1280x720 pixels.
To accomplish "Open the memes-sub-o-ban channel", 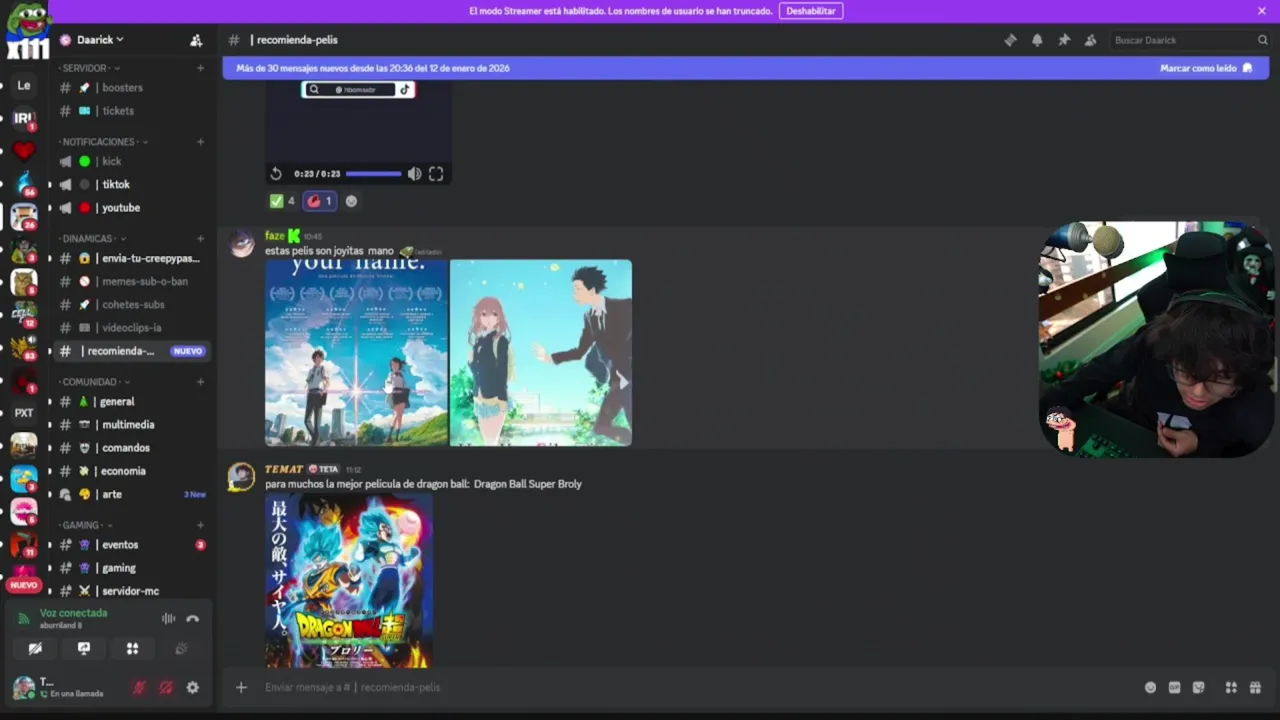I will pos(132,281).
